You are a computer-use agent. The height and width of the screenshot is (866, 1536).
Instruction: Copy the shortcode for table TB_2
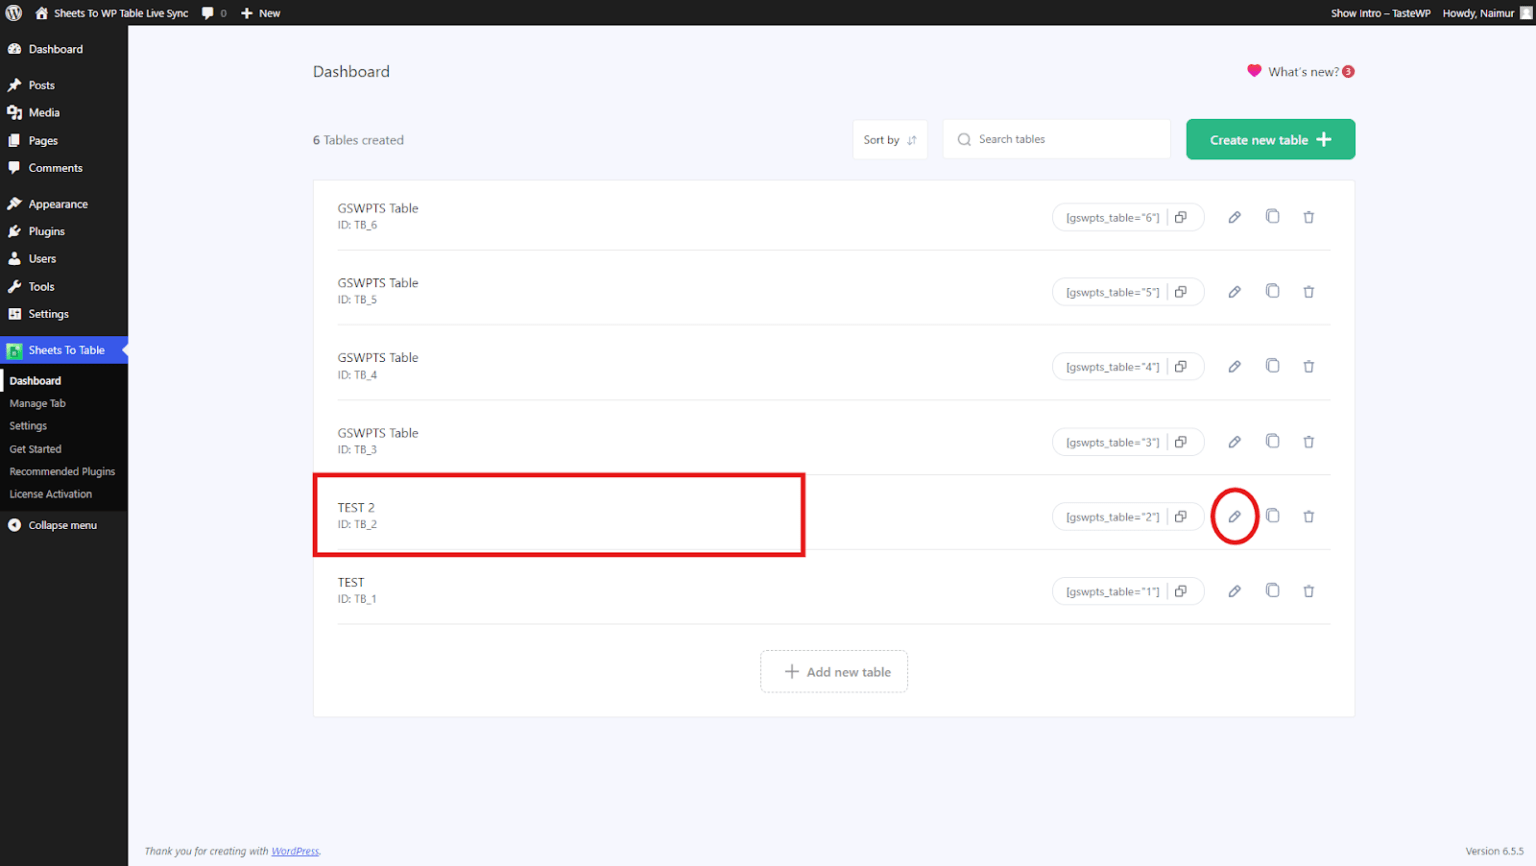pos(1182,516)
